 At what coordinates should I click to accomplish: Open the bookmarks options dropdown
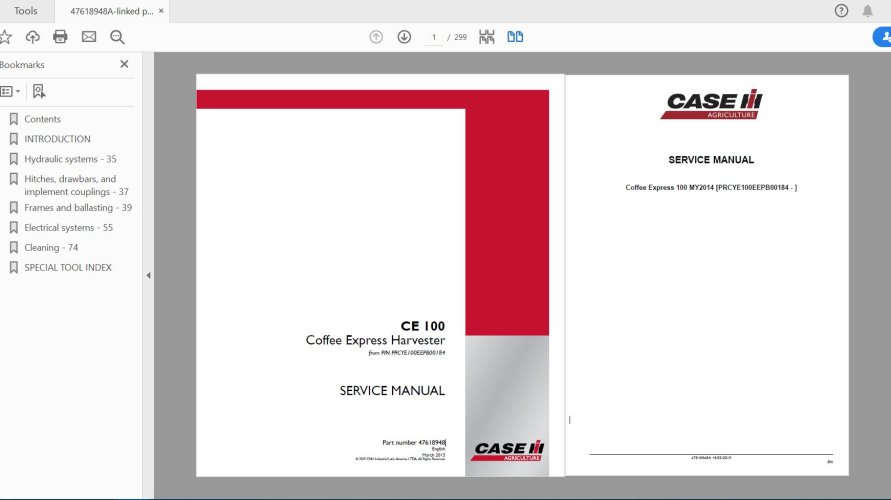[10, 91]
